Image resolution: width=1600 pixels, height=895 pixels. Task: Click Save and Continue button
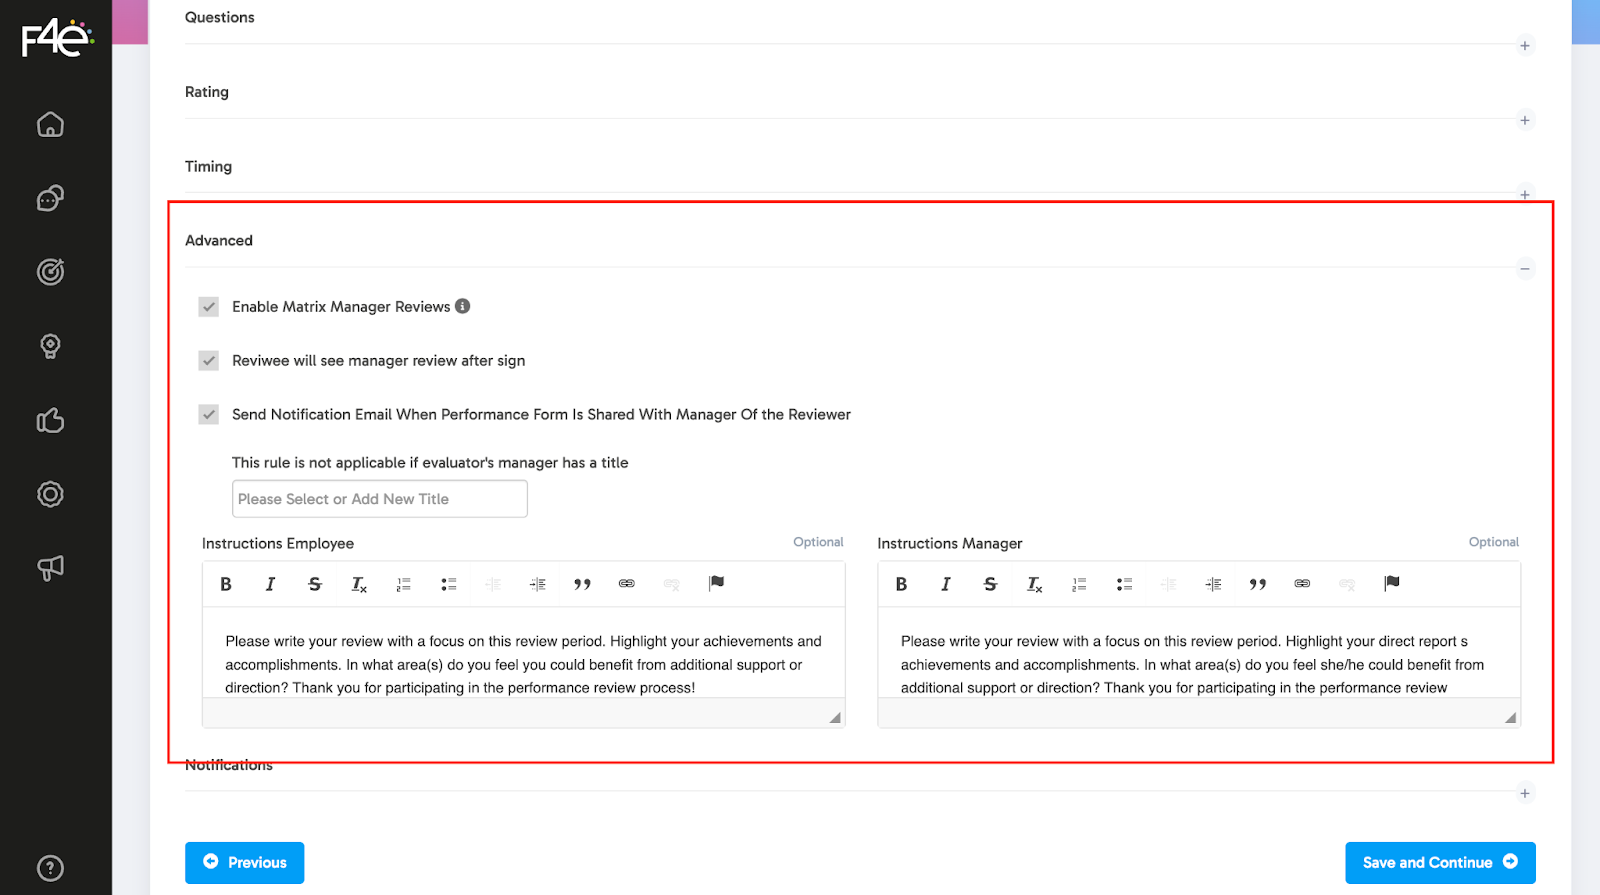[1439, 863]
